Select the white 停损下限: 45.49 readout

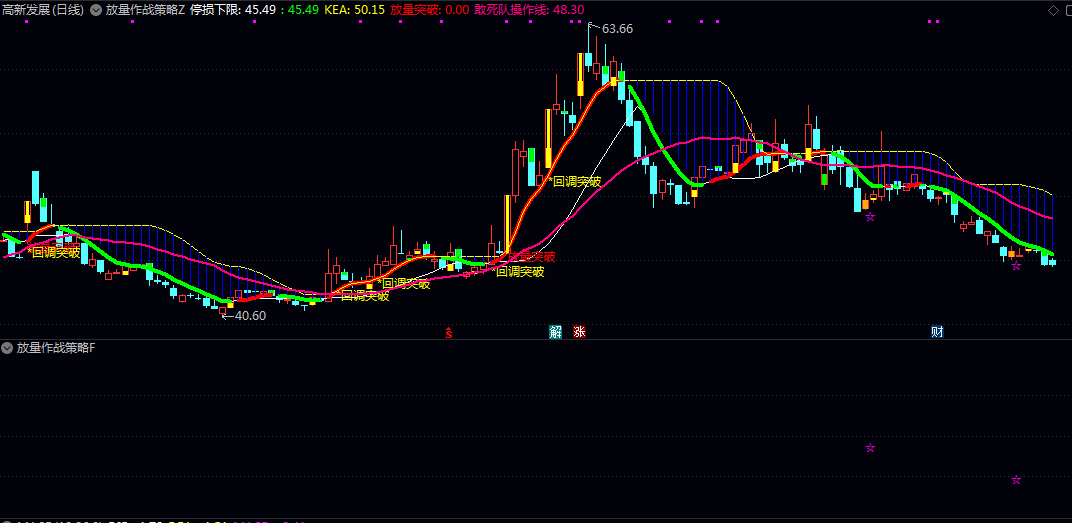tap(233, 10)
